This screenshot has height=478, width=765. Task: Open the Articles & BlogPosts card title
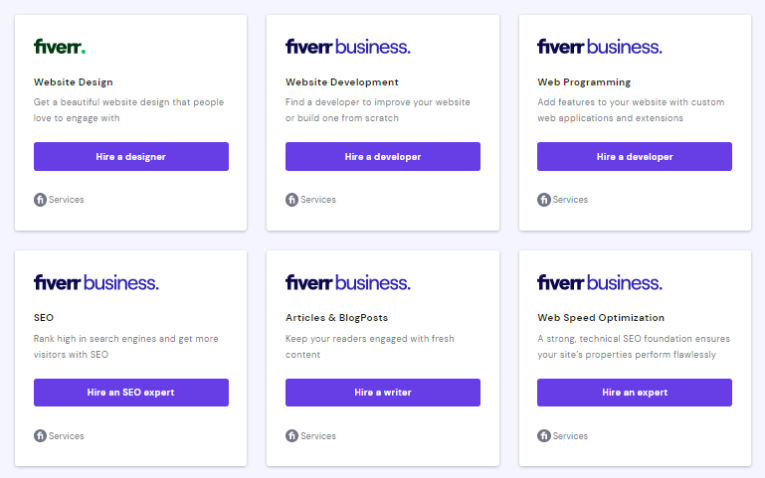coord(336,318)
